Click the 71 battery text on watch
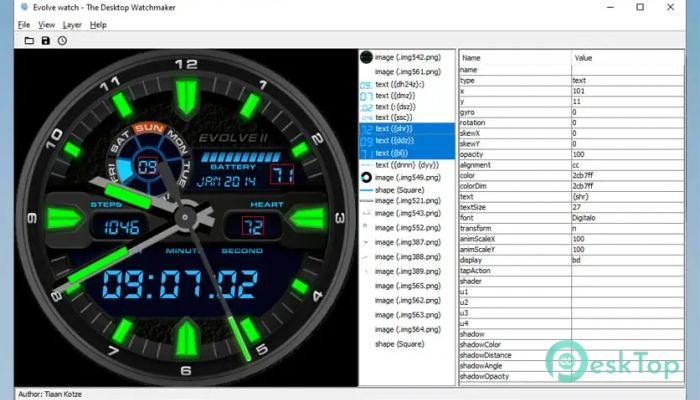The image size is (700, 400). pos(282,174)
